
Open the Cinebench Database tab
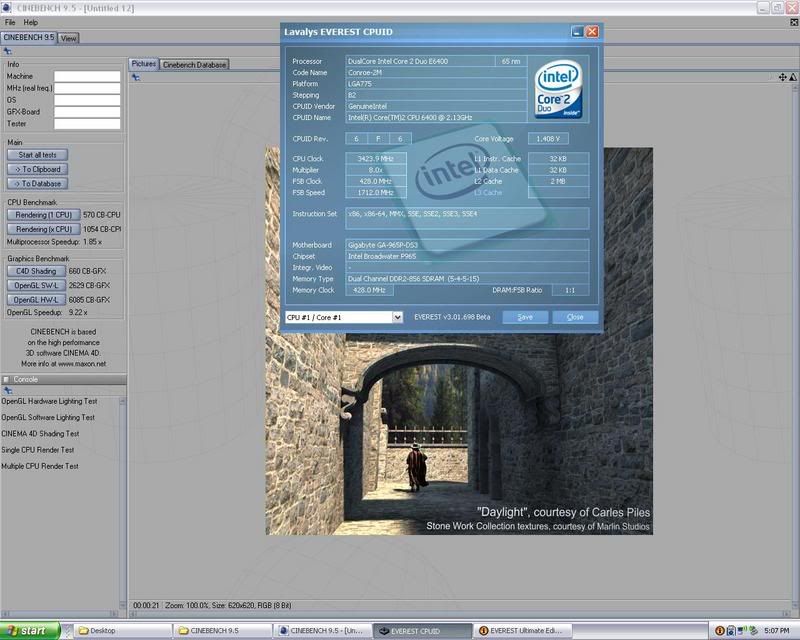(x=194, y=65)
